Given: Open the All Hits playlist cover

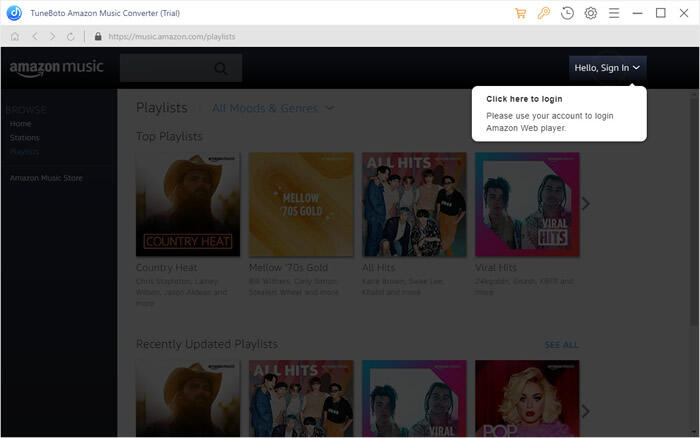Looking at the screenshot, I should click(x=414, y=204).
